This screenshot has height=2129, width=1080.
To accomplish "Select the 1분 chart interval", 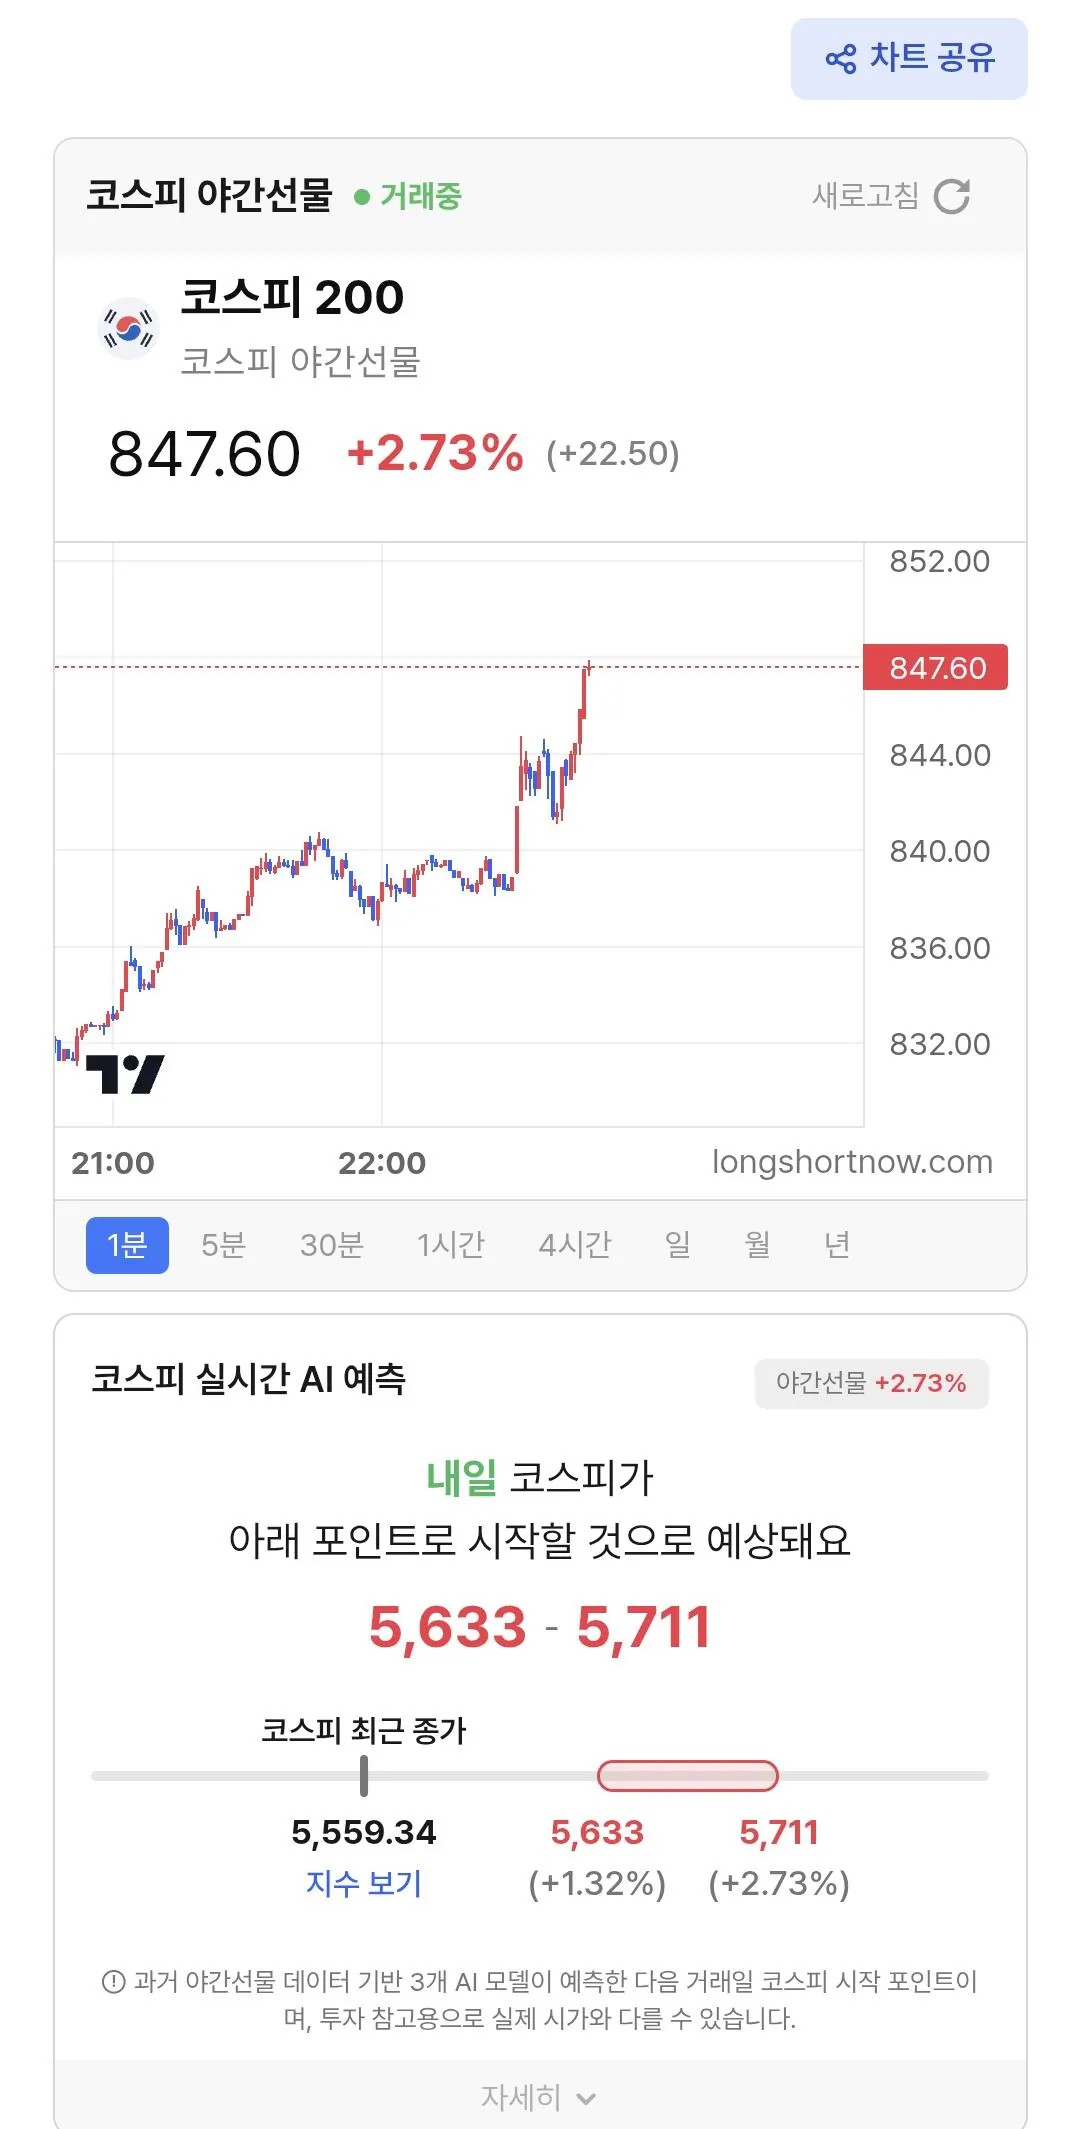I will point(127,1245).
